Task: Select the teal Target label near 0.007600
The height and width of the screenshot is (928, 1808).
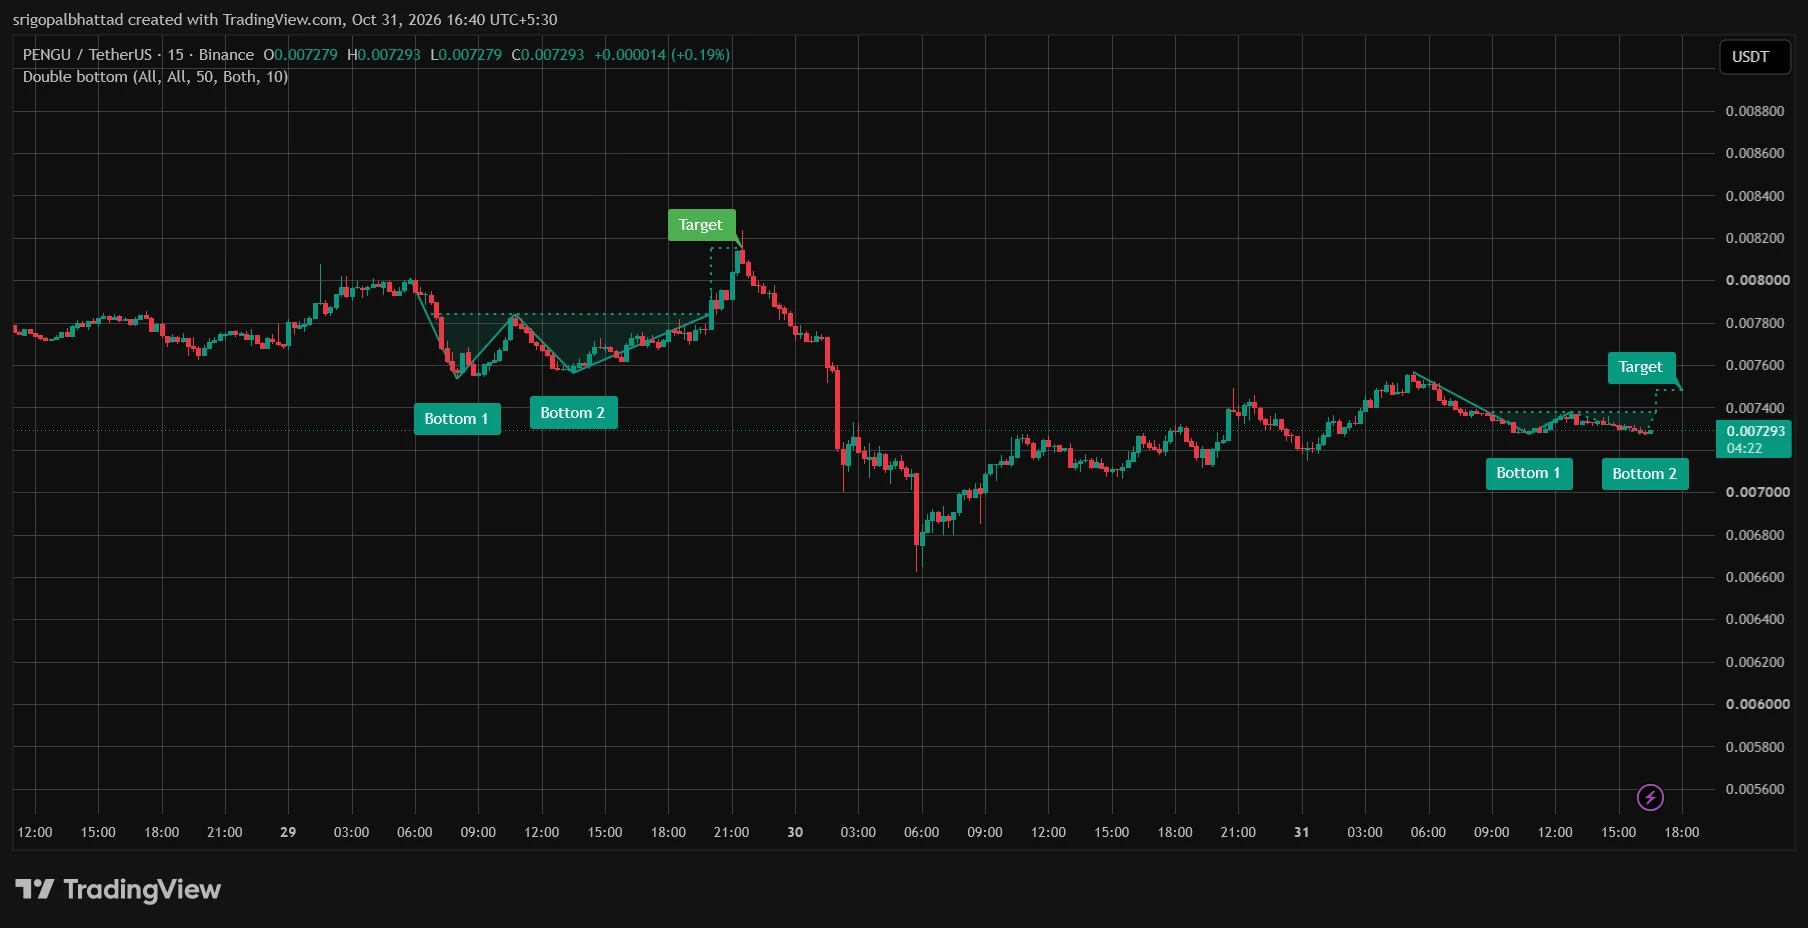Action: [x=1641, y=367]
